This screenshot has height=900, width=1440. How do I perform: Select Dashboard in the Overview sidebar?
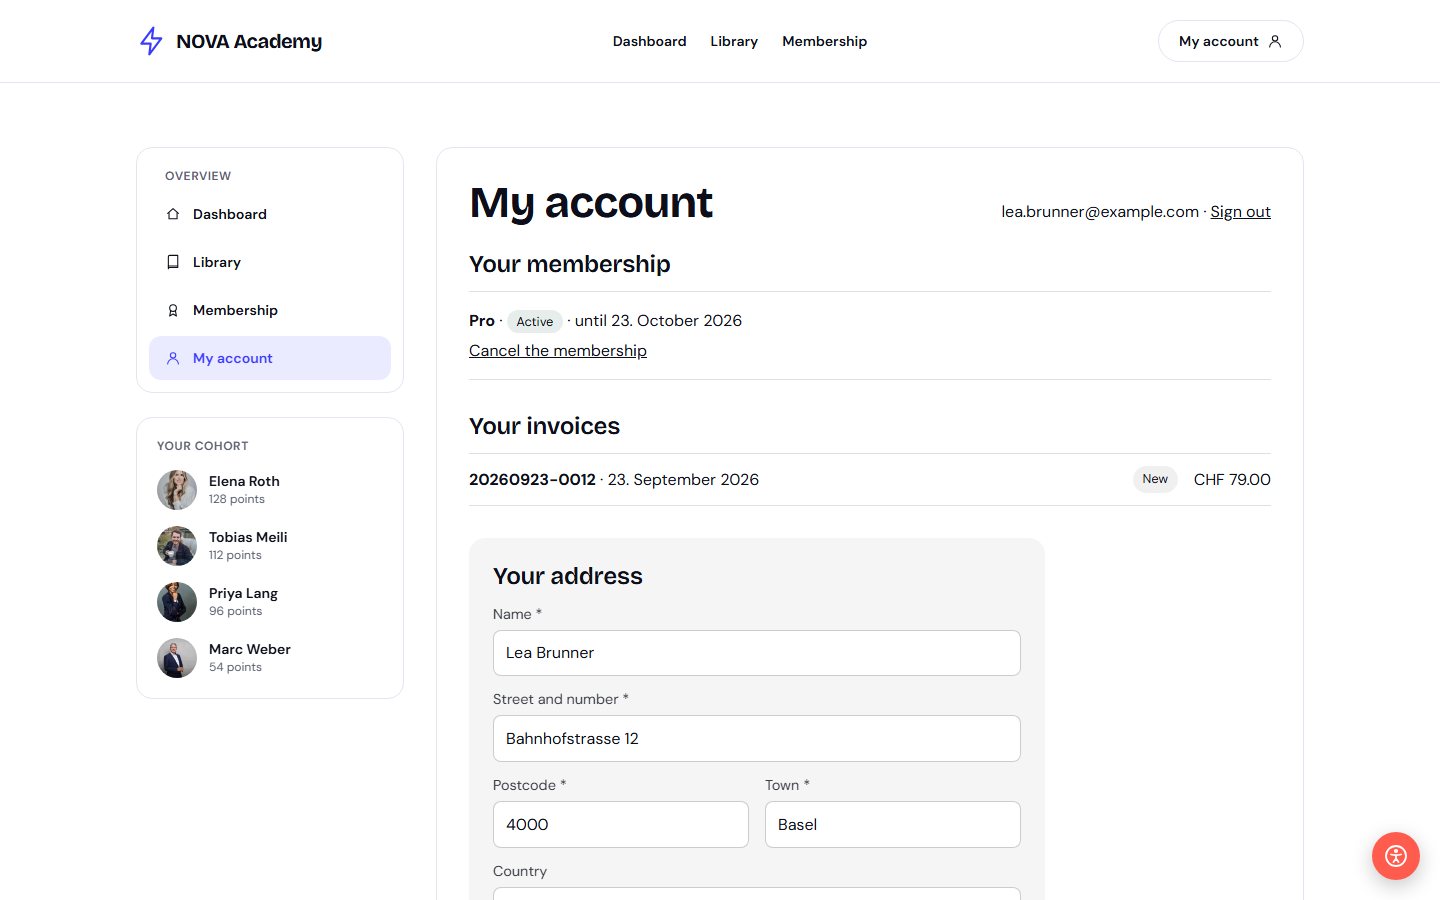[270, 214]
